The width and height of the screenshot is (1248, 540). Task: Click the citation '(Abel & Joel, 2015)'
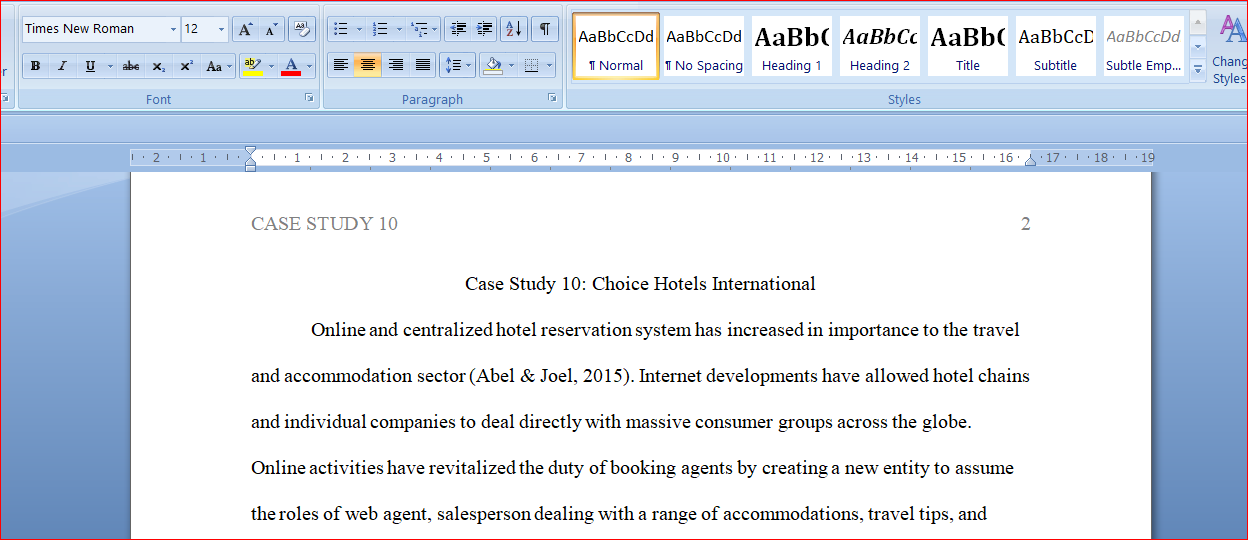click(x=550, y=377)
